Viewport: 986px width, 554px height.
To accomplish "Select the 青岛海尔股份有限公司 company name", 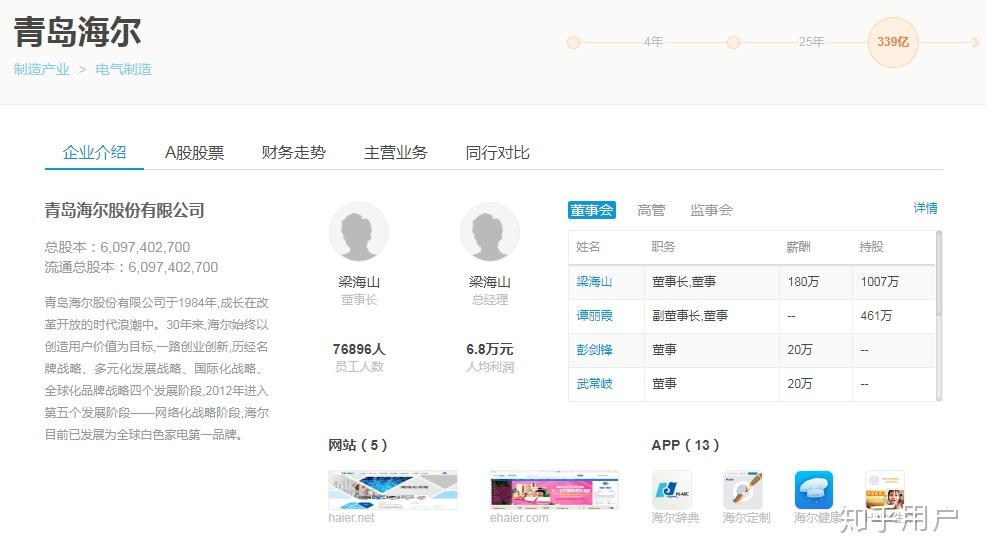I will [125, 211].
